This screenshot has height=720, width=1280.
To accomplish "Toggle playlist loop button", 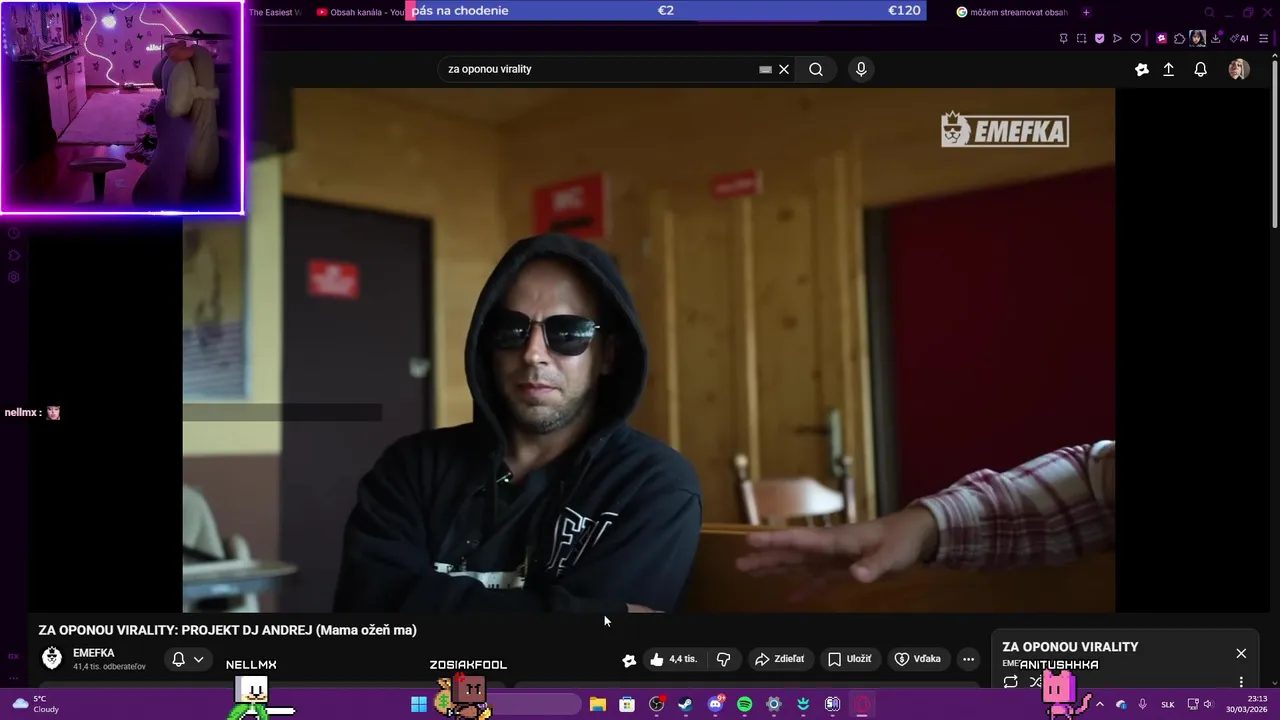I will pyautogui.click(x=1011, y=682).
